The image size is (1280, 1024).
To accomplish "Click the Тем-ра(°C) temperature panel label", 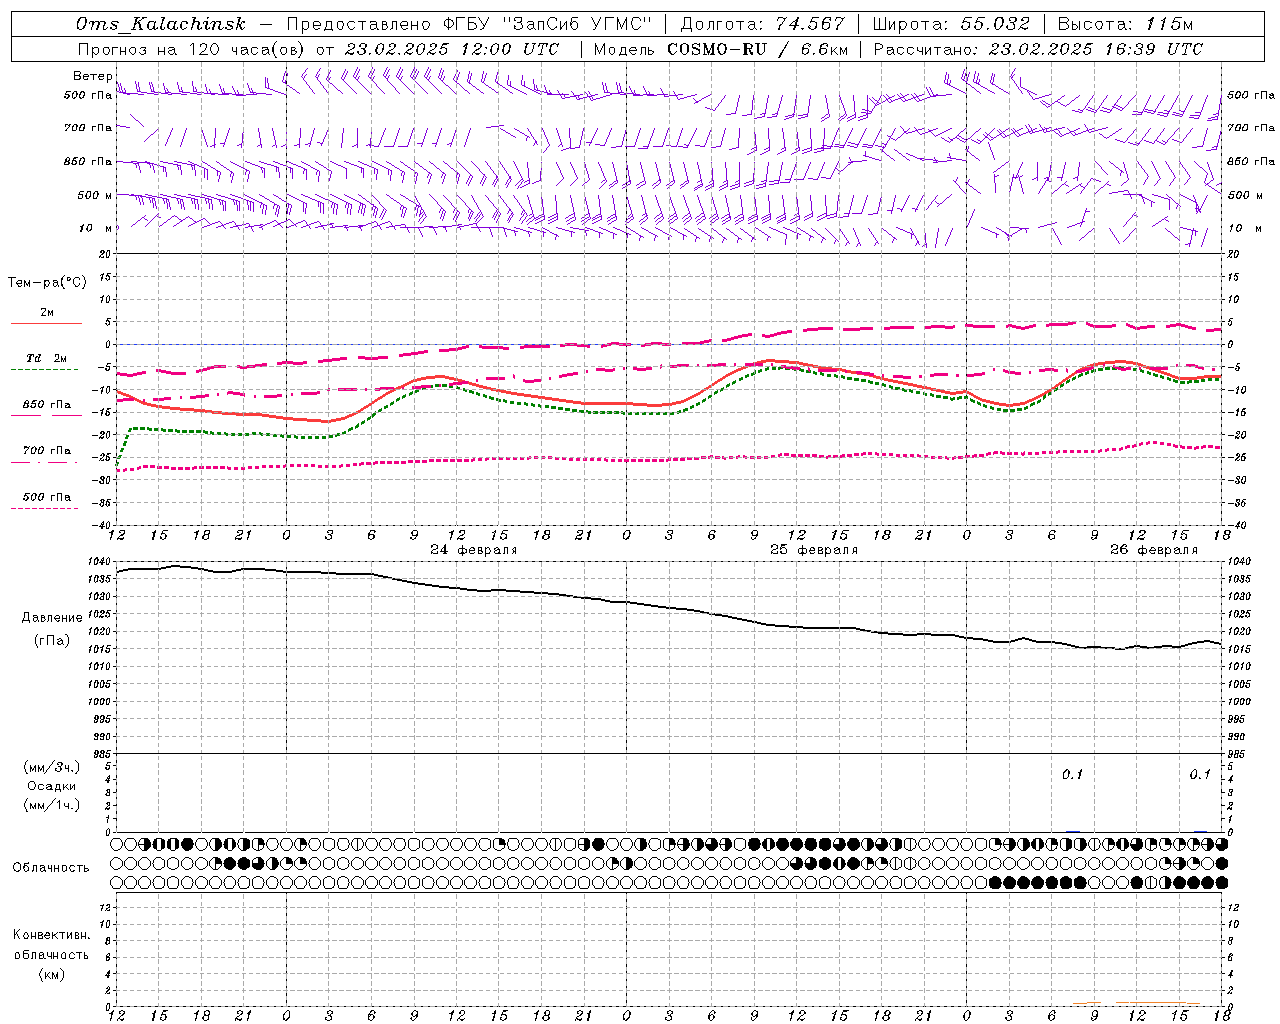I will 47,283.
